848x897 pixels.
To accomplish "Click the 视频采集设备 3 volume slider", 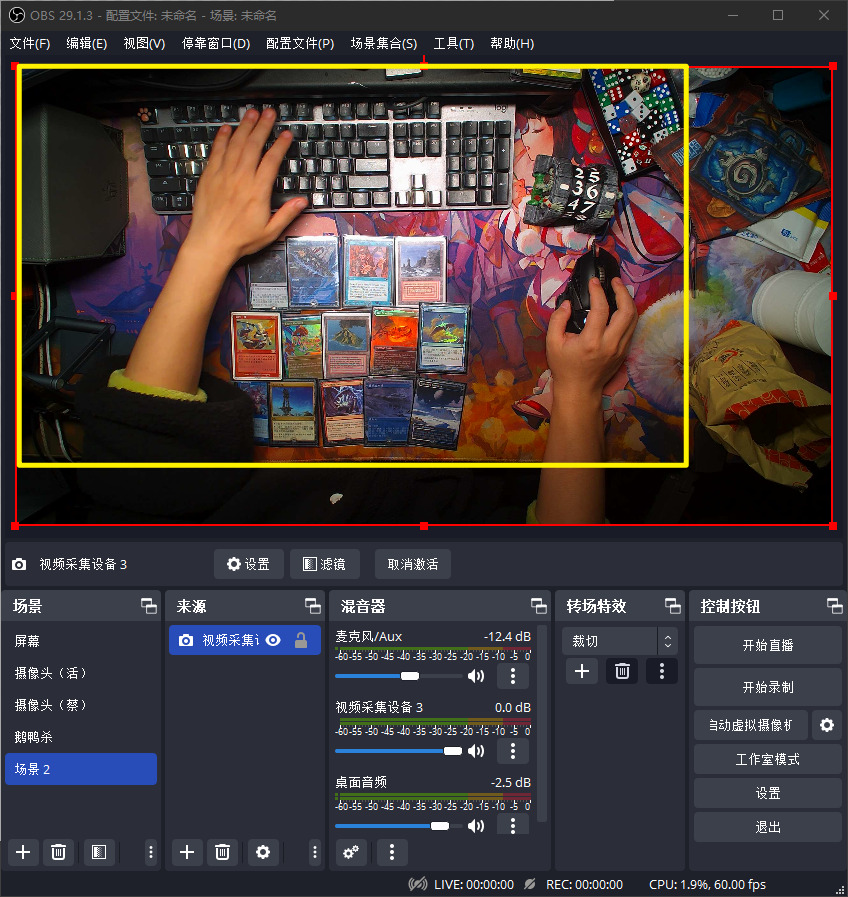I will (x=399, y=751).
